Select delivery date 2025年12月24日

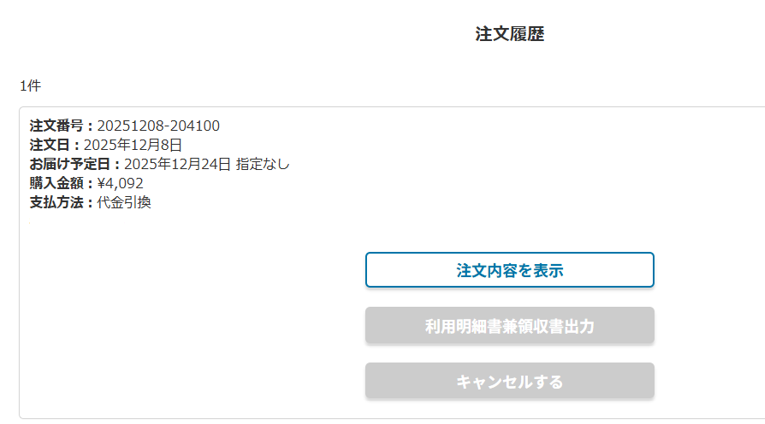pyautogui.click(x=177, y=164)
